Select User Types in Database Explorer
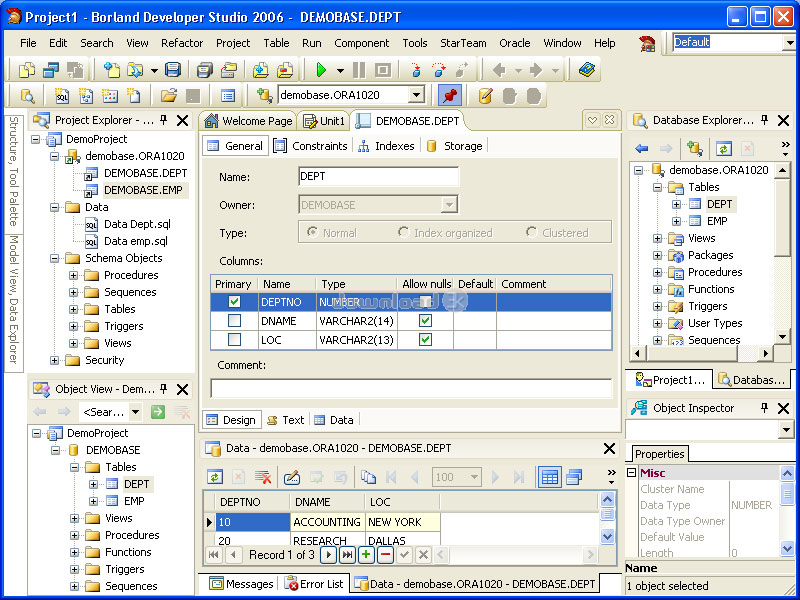Screen dimensions: 800x600 pyautogui.click(x=715, y=323)
